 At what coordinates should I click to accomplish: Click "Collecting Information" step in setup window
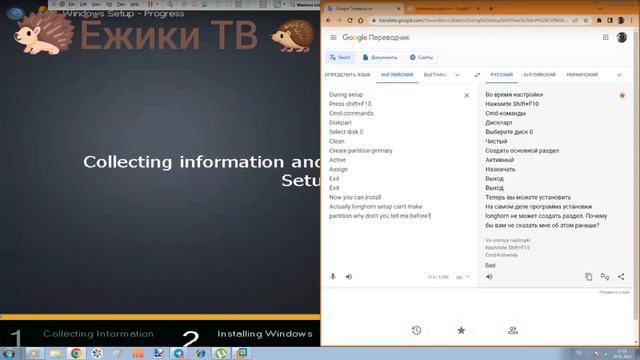[98, 334]
